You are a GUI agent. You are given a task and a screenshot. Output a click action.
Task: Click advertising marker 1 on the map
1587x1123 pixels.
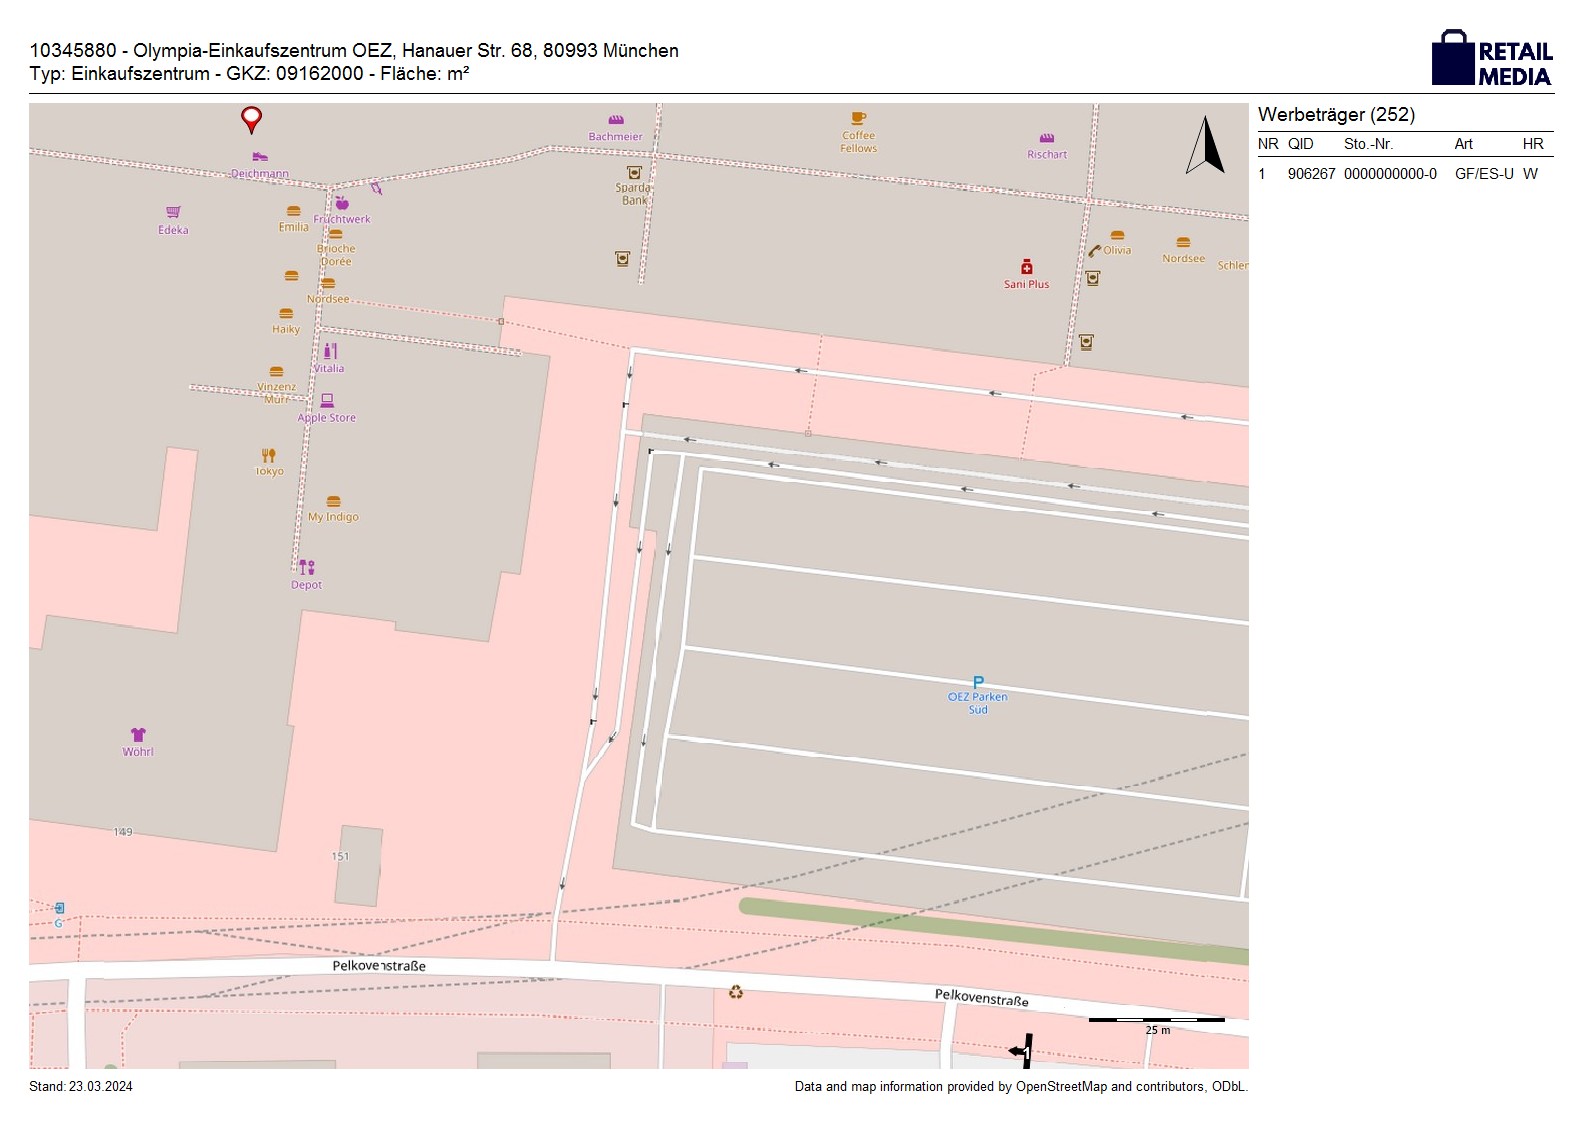point(1022,1051)
